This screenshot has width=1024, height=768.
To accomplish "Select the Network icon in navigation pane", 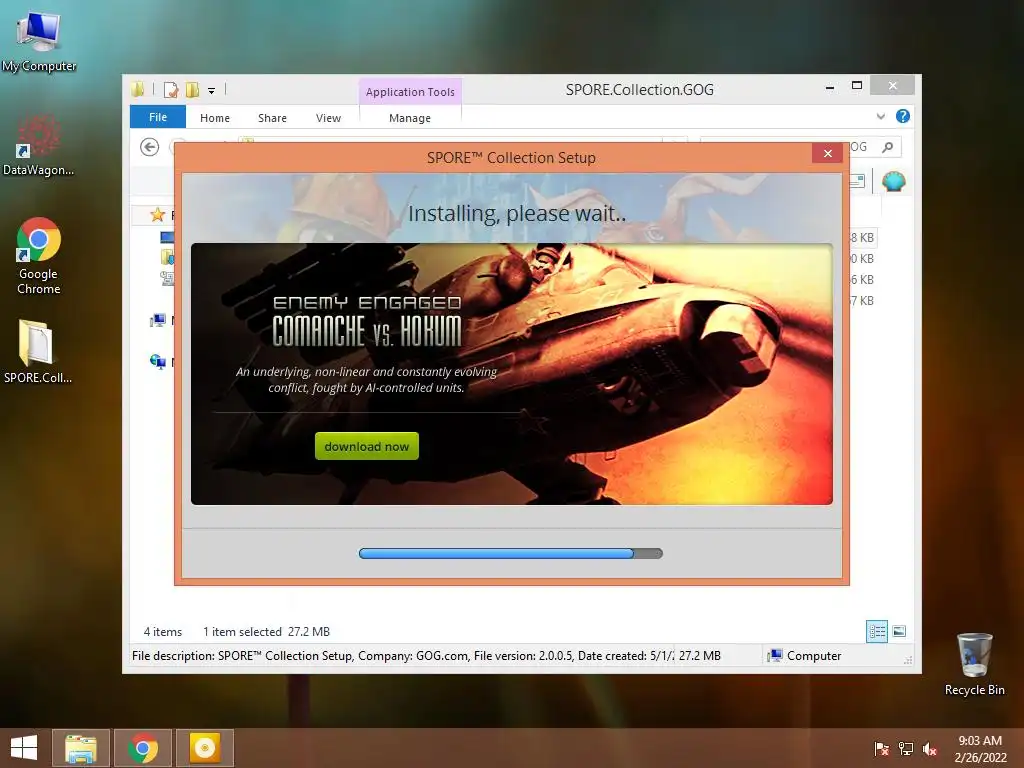I will [x=157, y=362].
